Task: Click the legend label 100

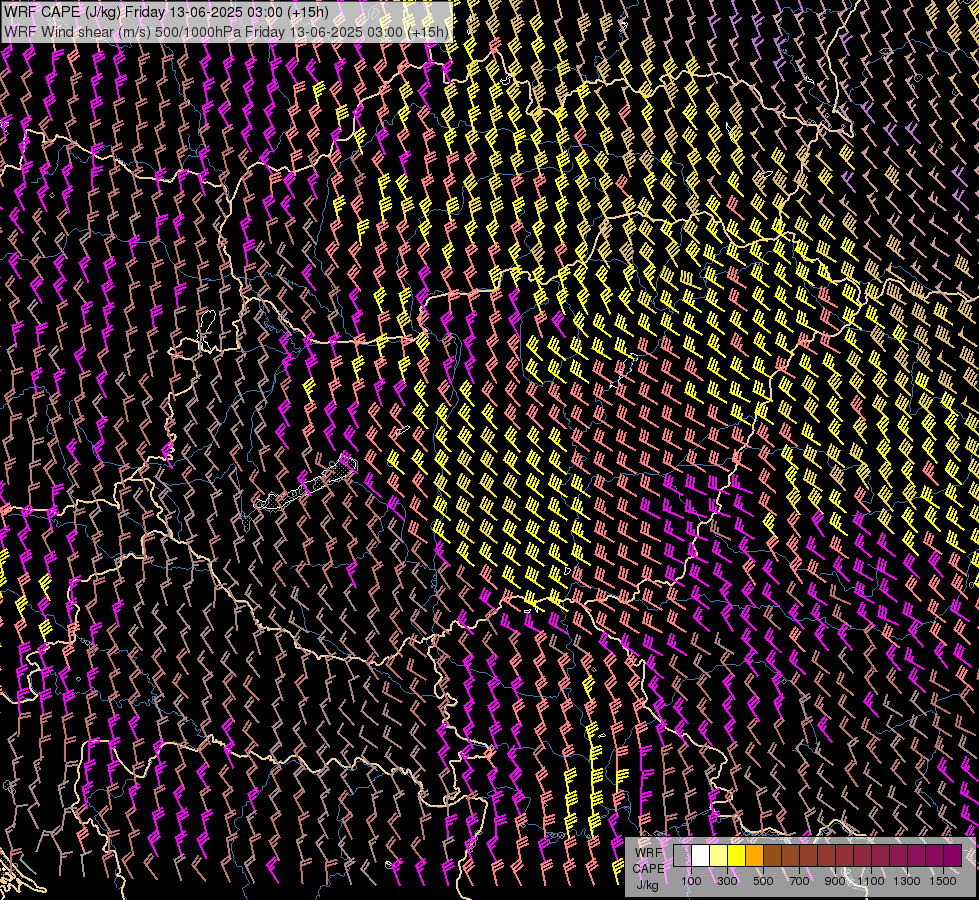Action: [691, 881]
